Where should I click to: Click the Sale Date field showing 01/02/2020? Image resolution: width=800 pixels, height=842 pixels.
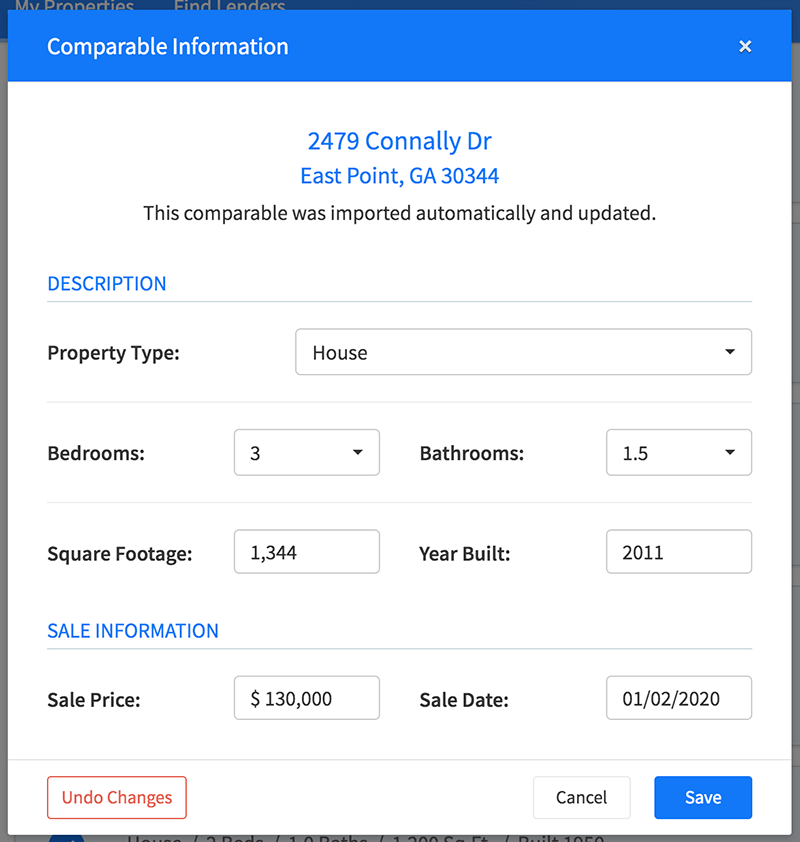pyautogui.click(x=678, y=697)
